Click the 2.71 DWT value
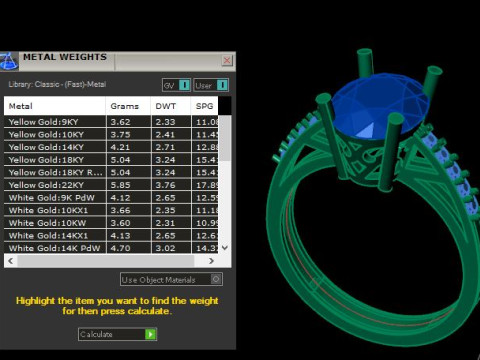 pyautogui.click(x=165, y=147)
